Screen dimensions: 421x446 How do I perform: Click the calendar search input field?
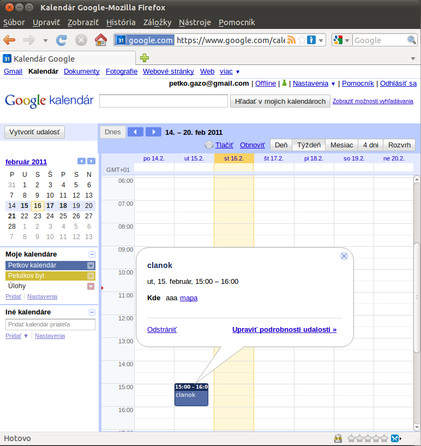pyautogui.click(x=163, y=101)
